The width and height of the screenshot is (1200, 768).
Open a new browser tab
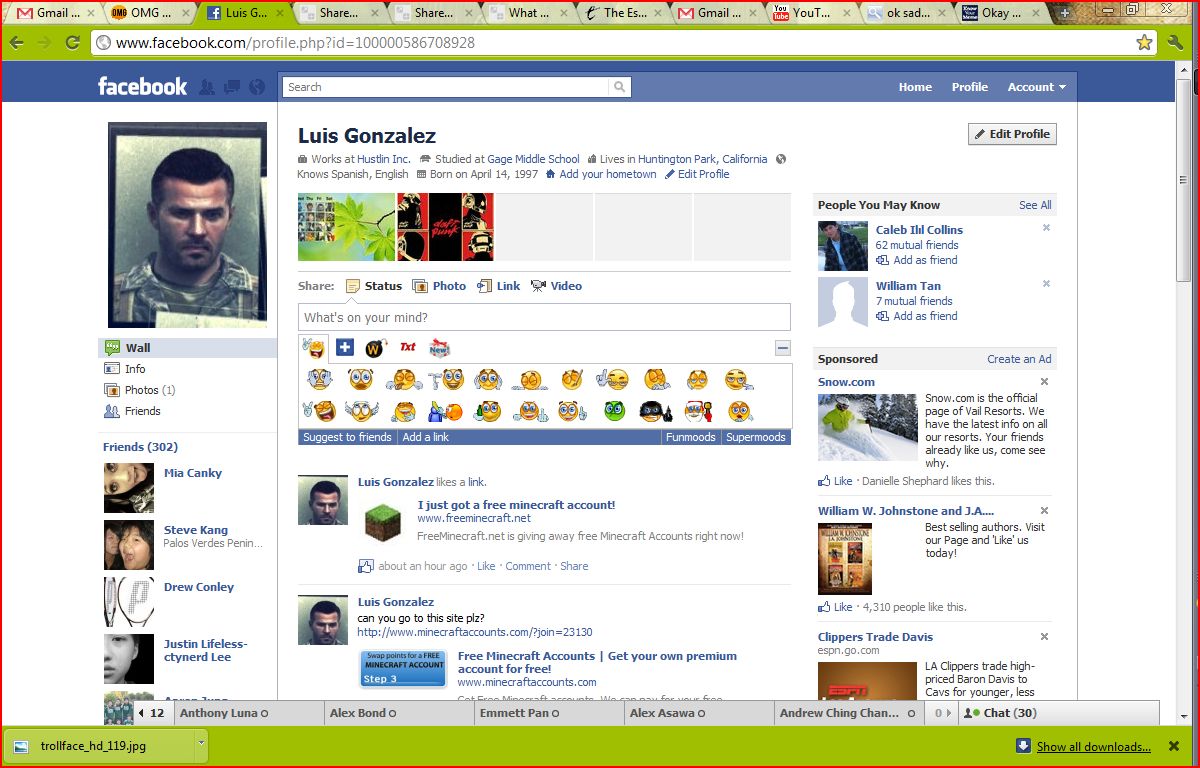1066,13
